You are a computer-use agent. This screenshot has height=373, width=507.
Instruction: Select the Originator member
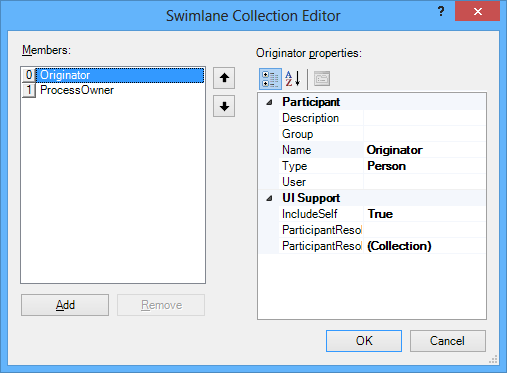[x=120, y=75]
